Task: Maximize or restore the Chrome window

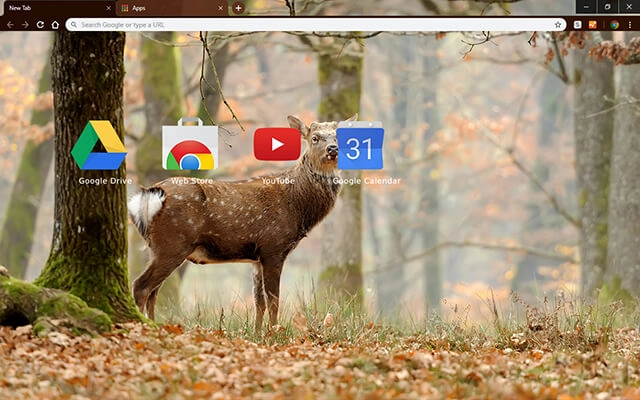Action: pos(607,7)
